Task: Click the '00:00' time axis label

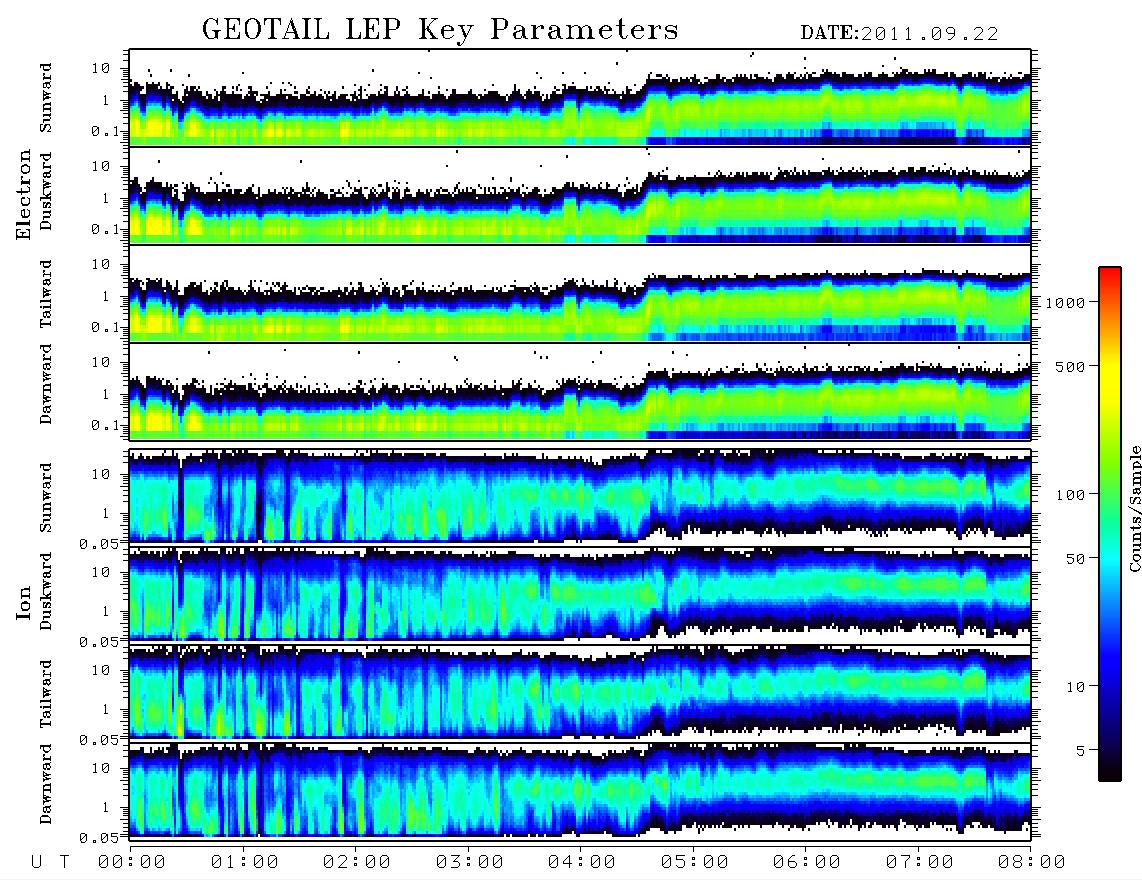Action: click(x=132, y=862)
